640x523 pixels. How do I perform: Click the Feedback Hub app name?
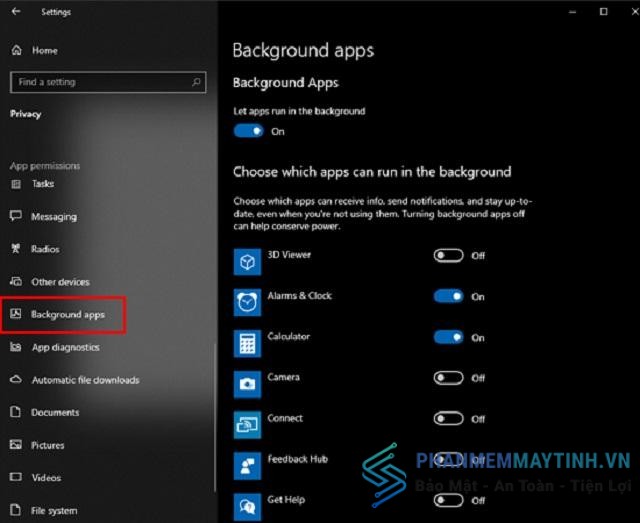coord(298,459)
